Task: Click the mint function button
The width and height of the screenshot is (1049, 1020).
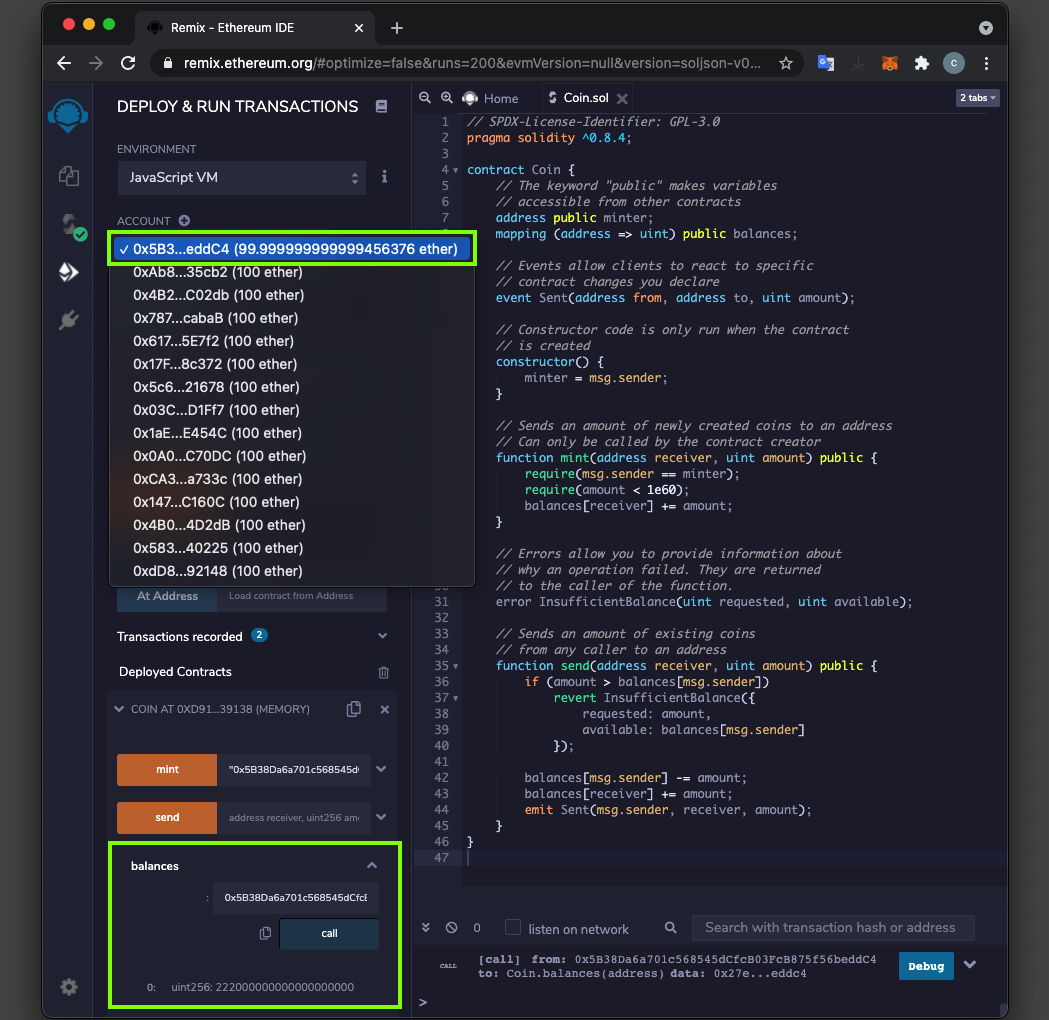Action: 167,769
